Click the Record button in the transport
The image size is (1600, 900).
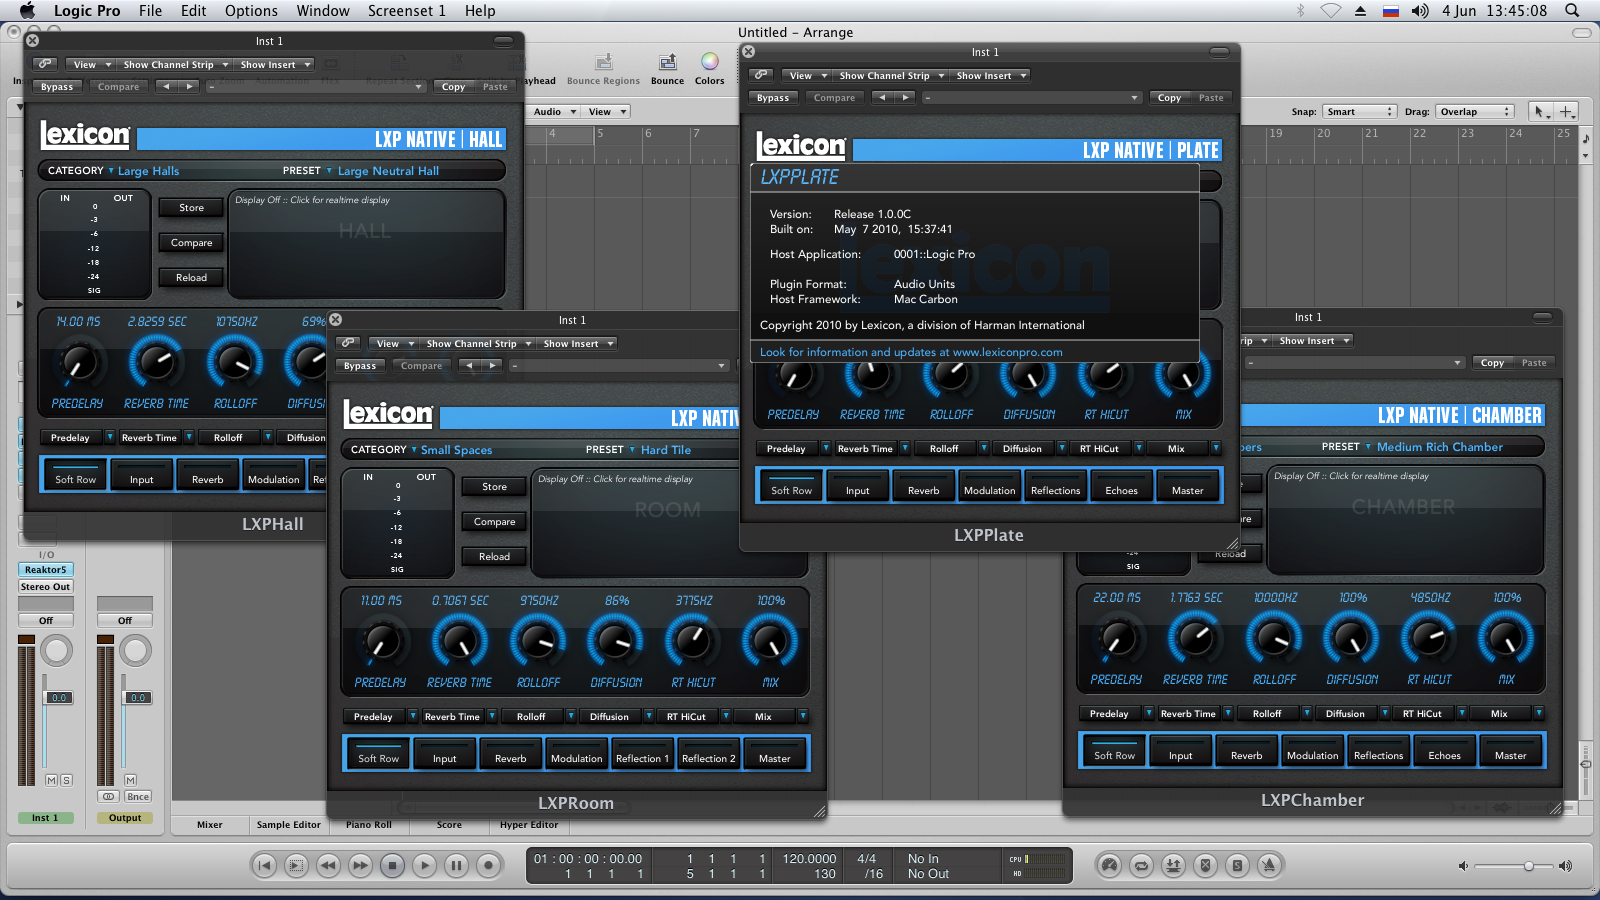click(x=488, y=866)
